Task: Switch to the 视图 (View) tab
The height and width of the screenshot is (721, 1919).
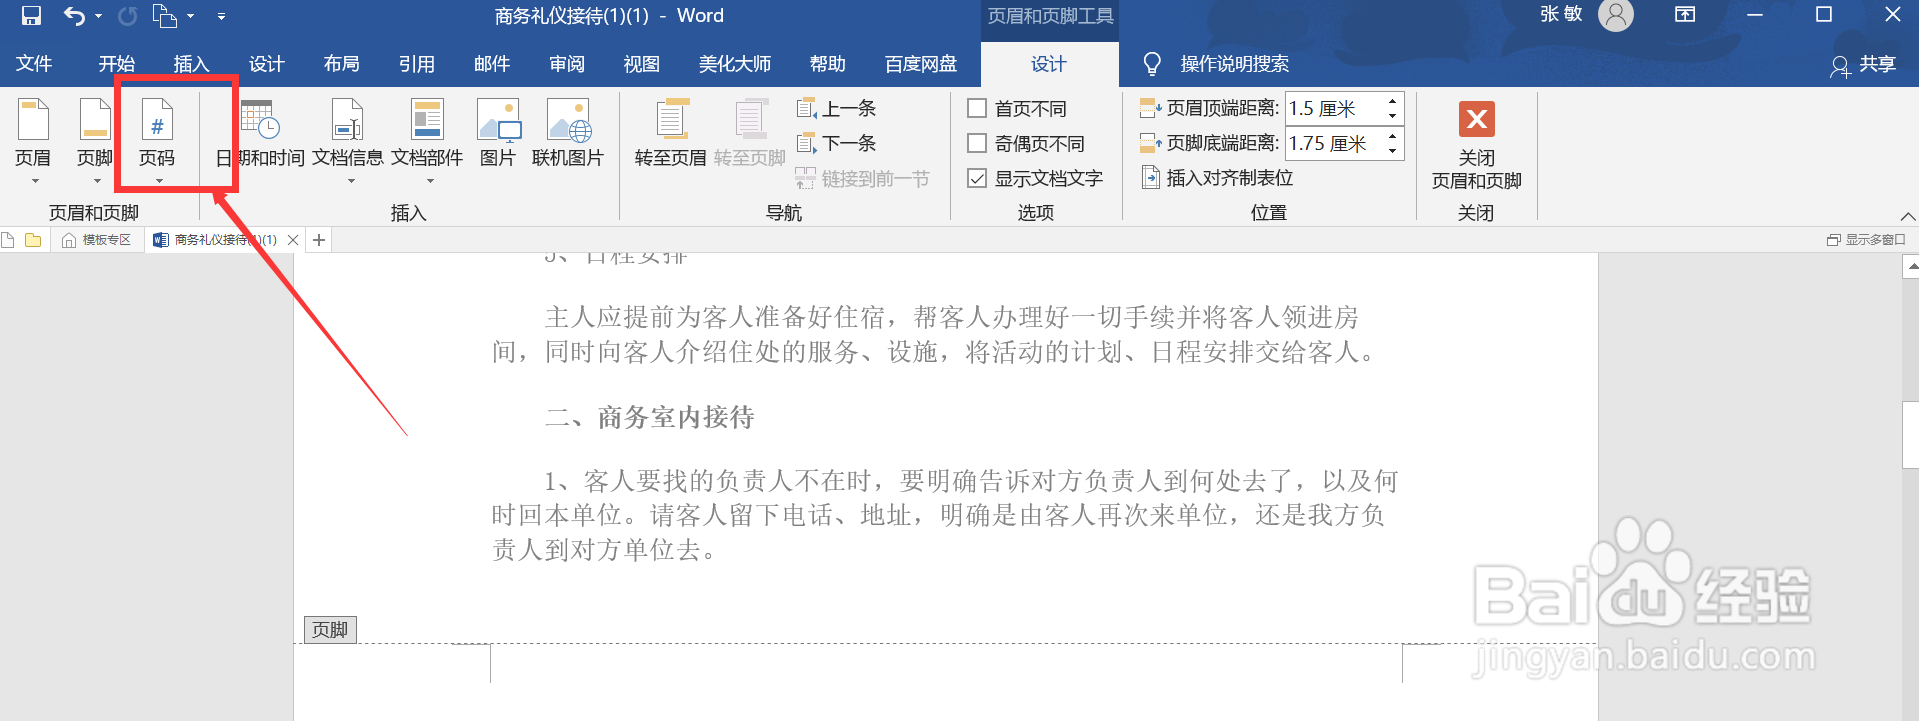Action: coord(641,64)
